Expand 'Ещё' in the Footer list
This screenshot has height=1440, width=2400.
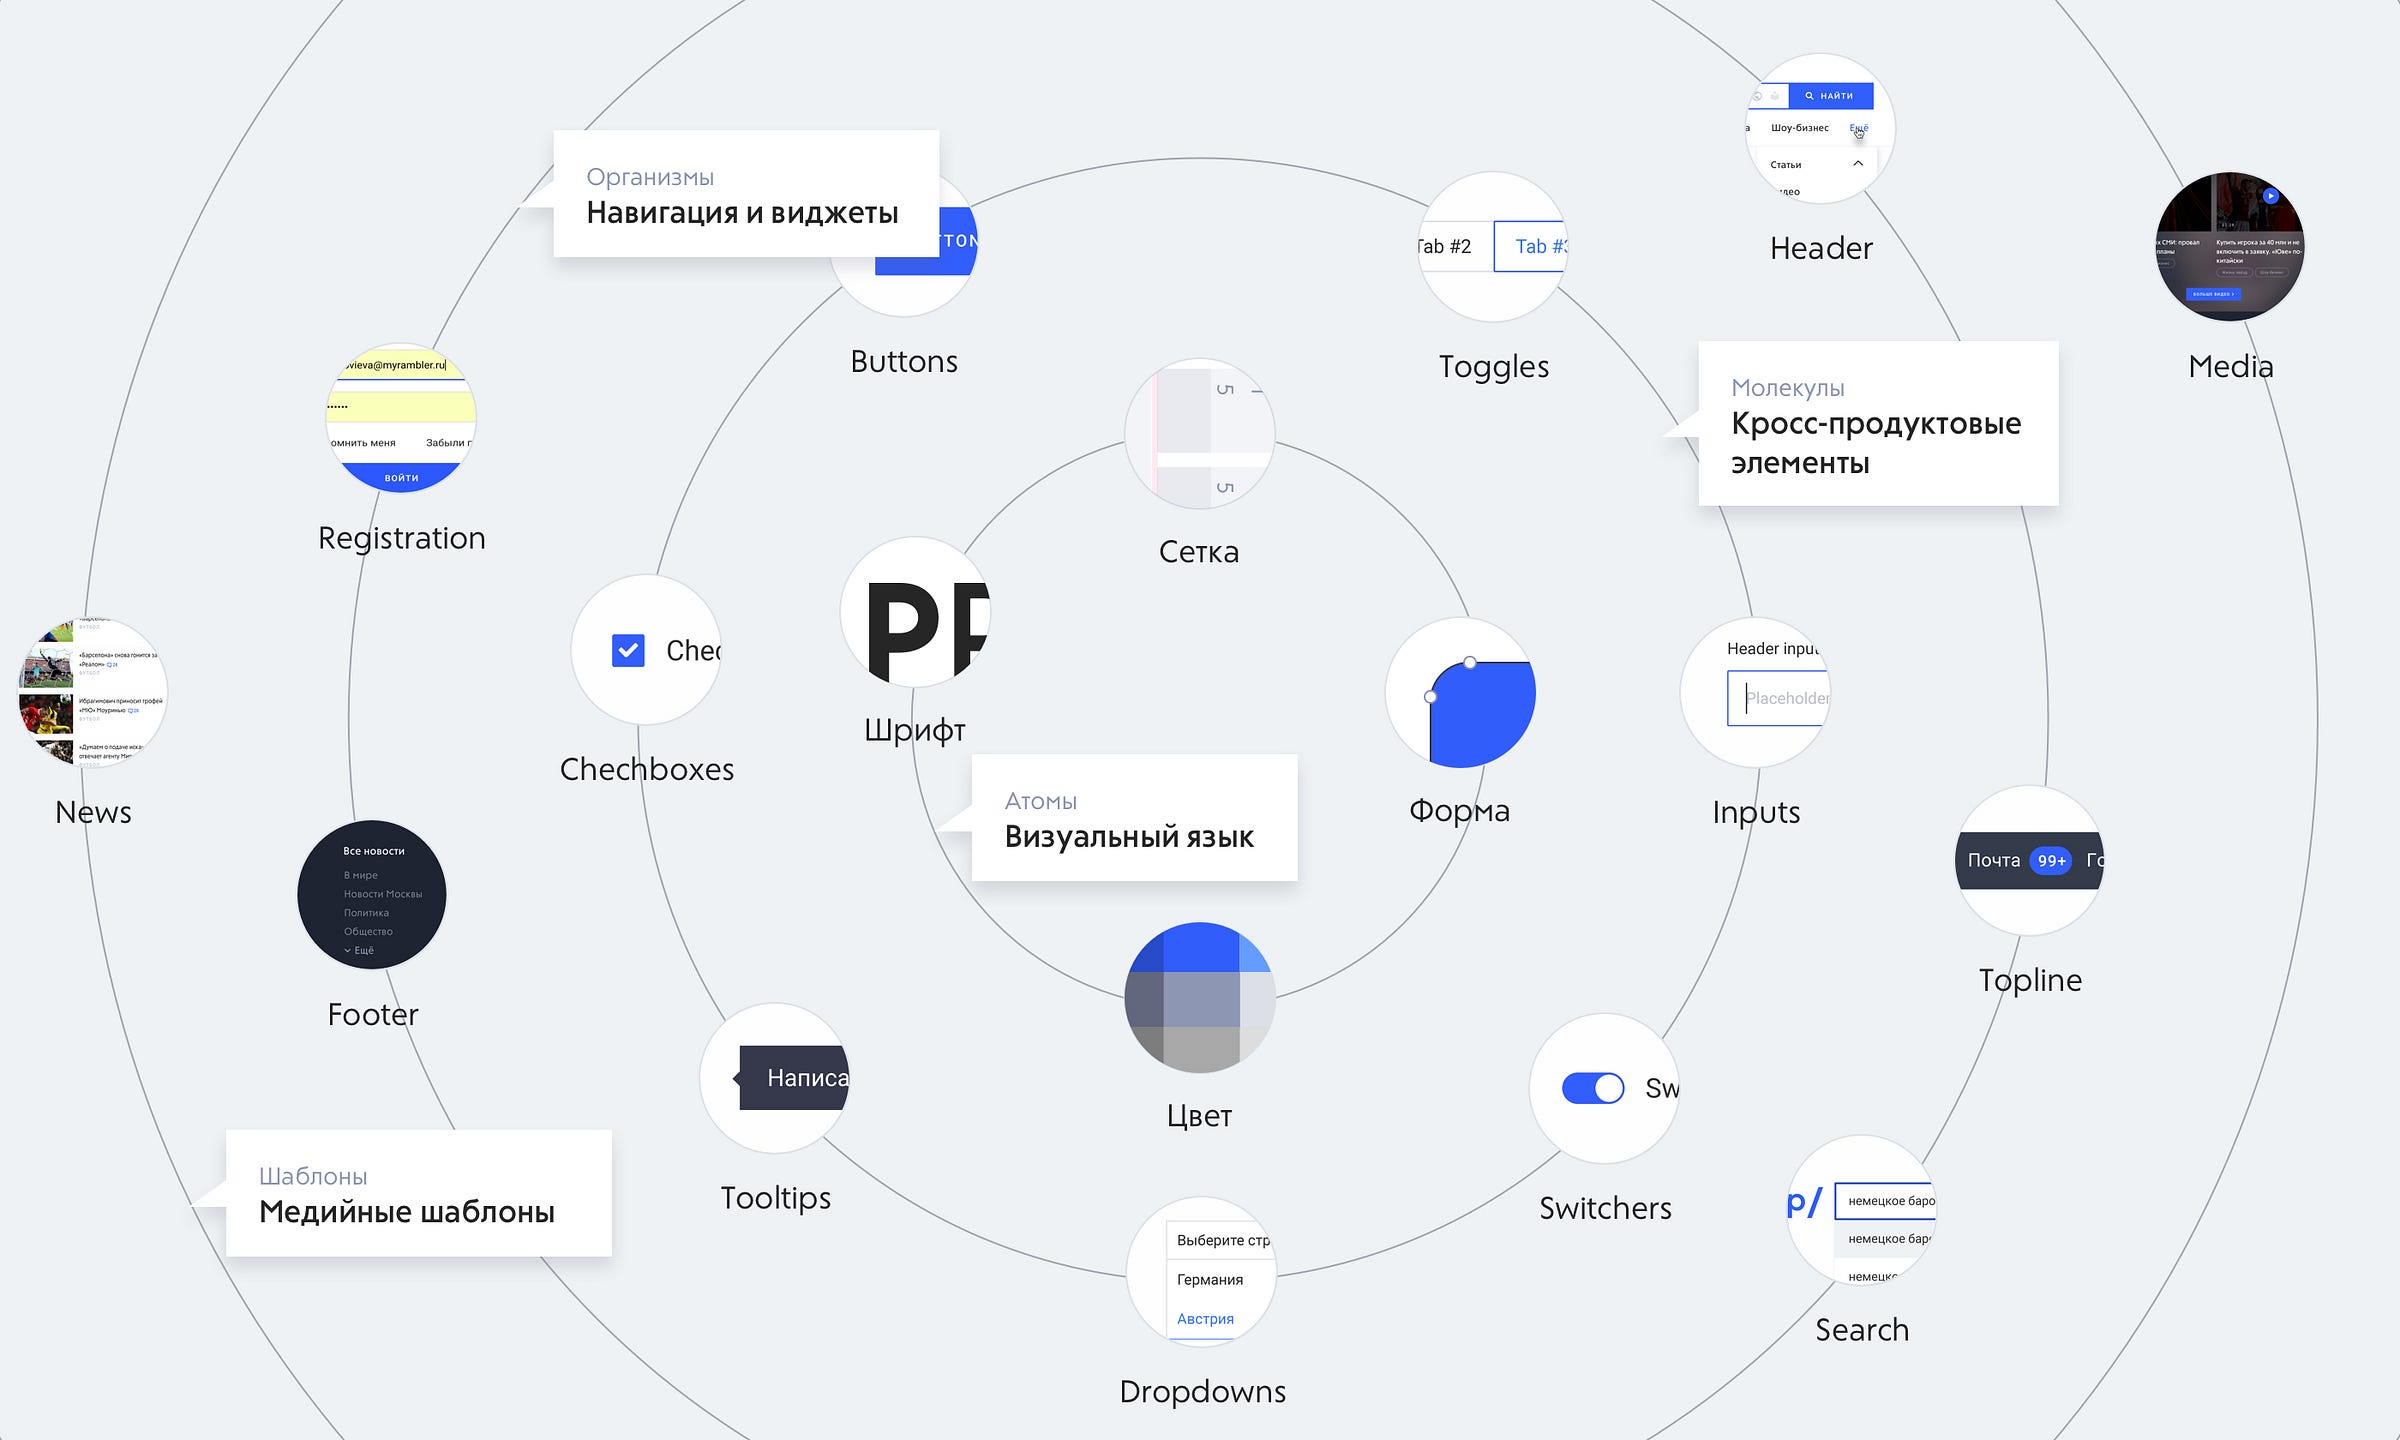click(359, 950)
